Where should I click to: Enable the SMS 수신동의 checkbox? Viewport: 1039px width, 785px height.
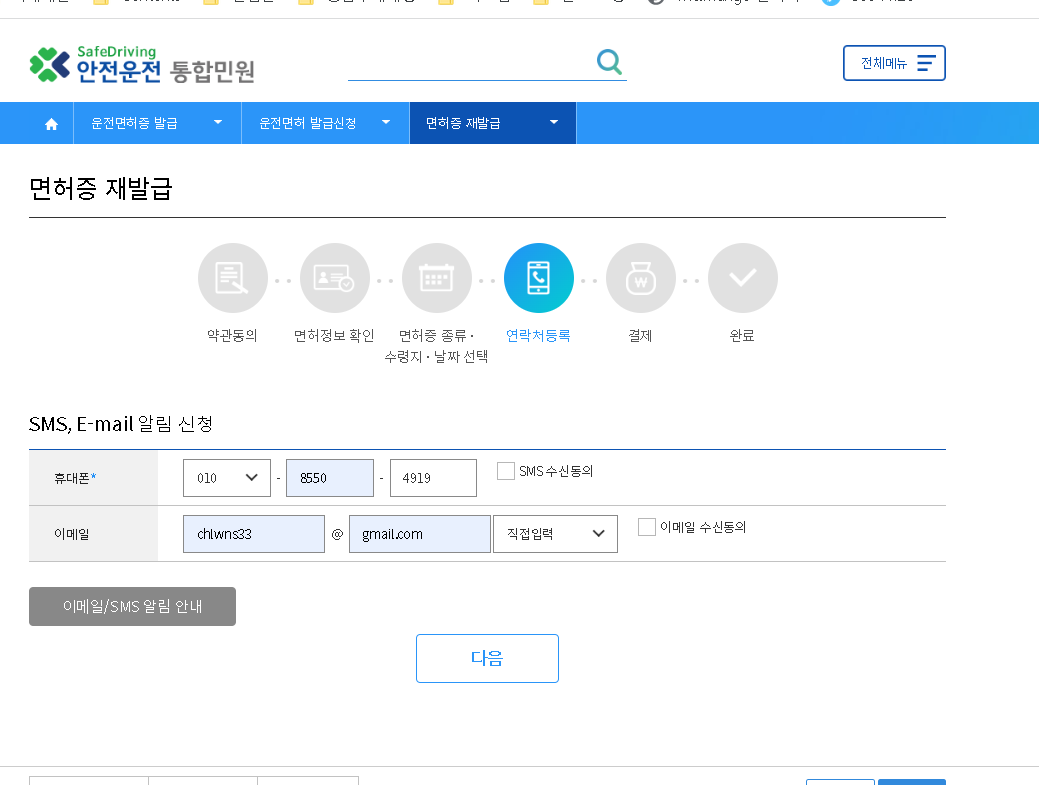tap(505, 470)
